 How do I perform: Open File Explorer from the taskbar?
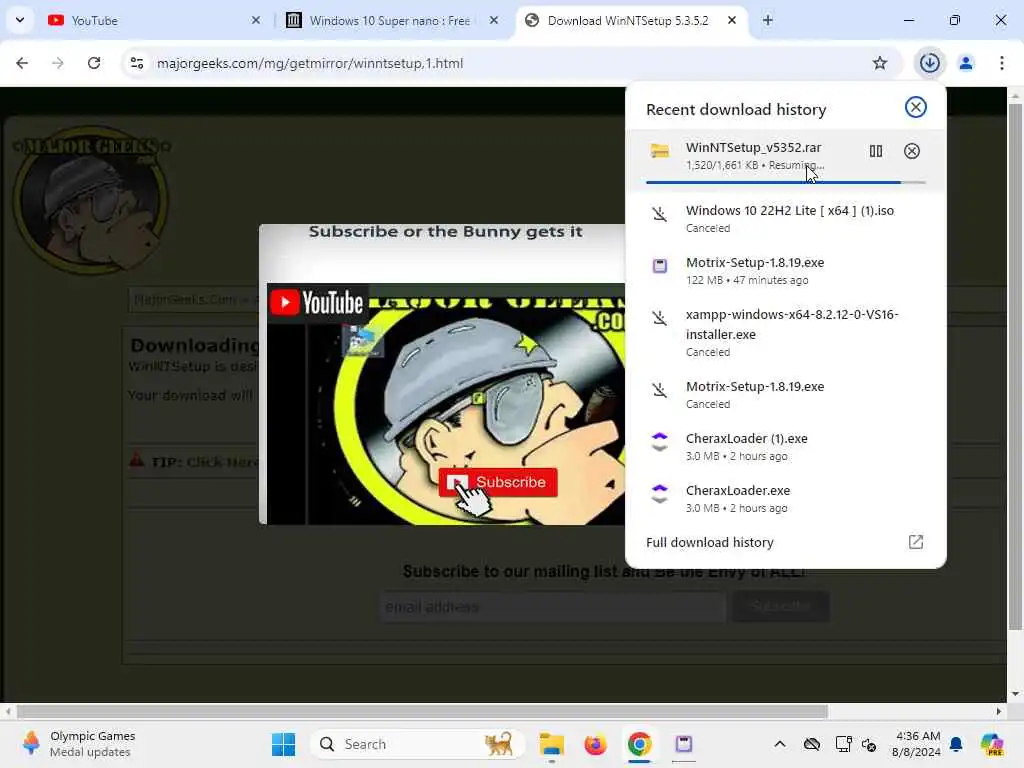click(x=551, y=744)
